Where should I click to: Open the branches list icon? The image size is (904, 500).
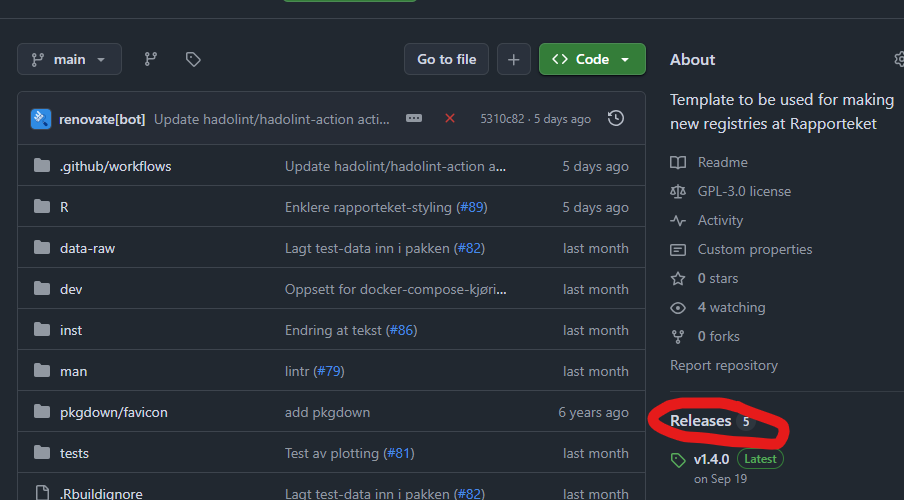(151, 59)
